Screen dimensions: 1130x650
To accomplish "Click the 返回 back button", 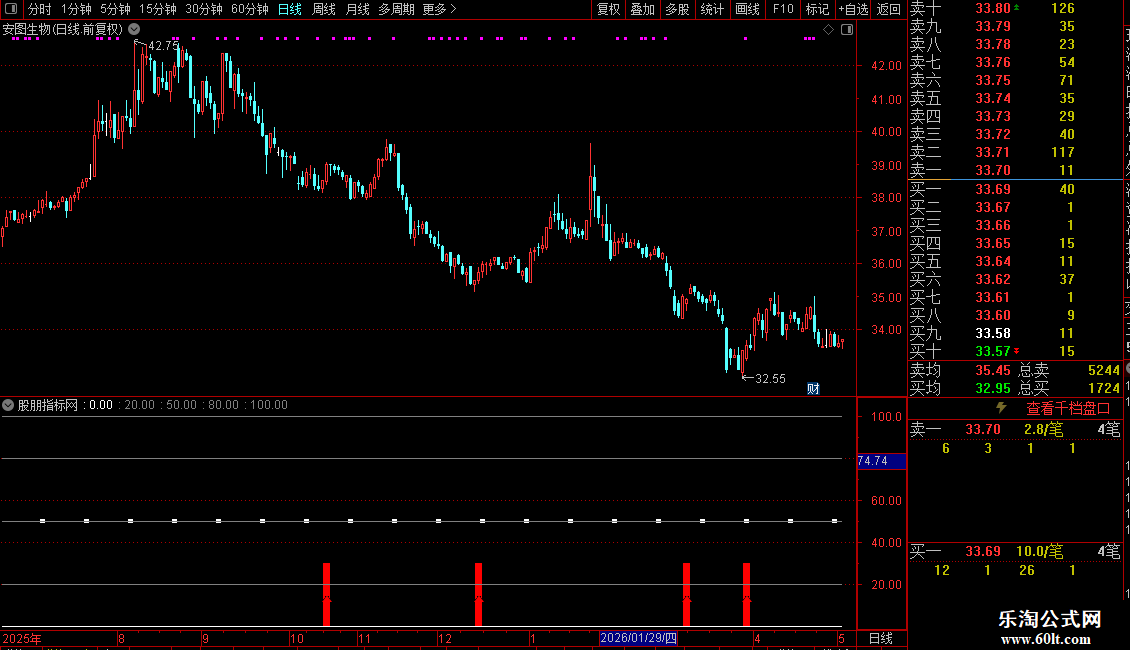I will click(889, 9).
